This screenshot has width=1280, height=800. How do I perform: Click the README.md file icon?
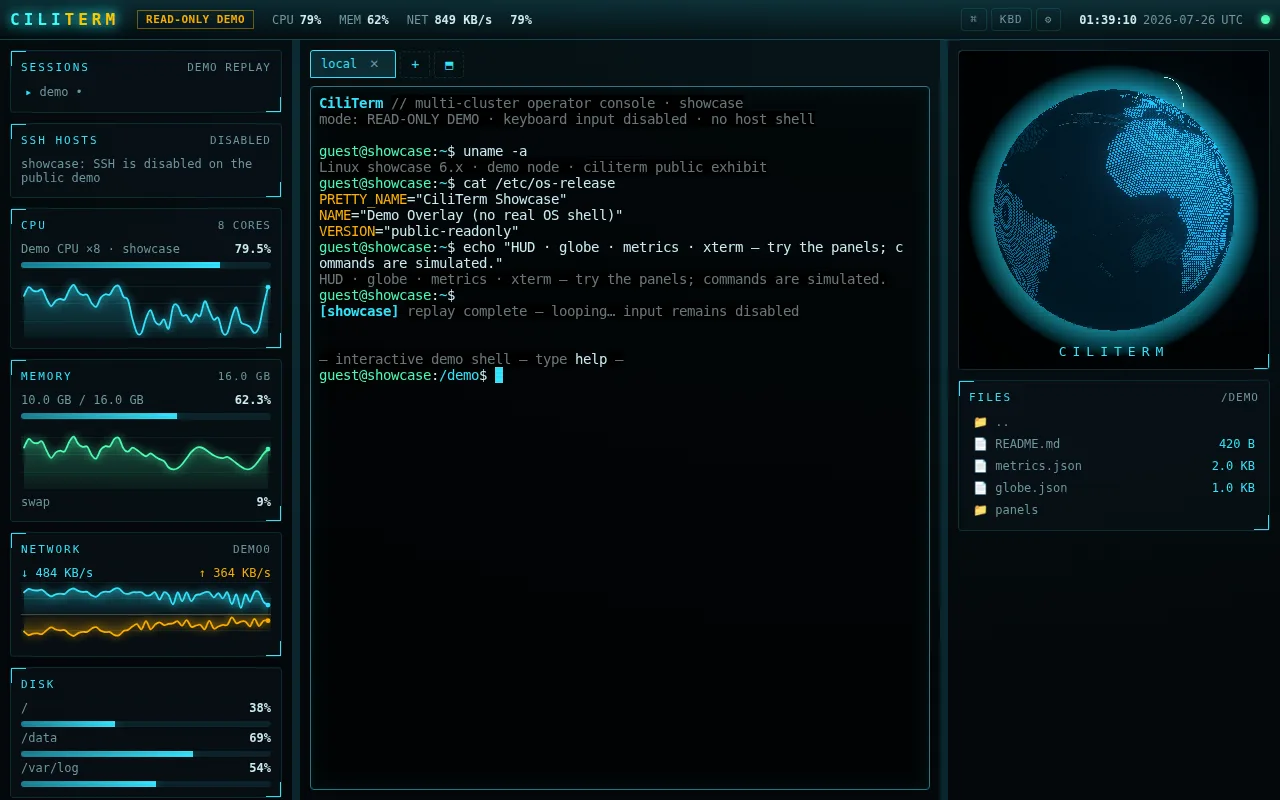click(980, 444)
